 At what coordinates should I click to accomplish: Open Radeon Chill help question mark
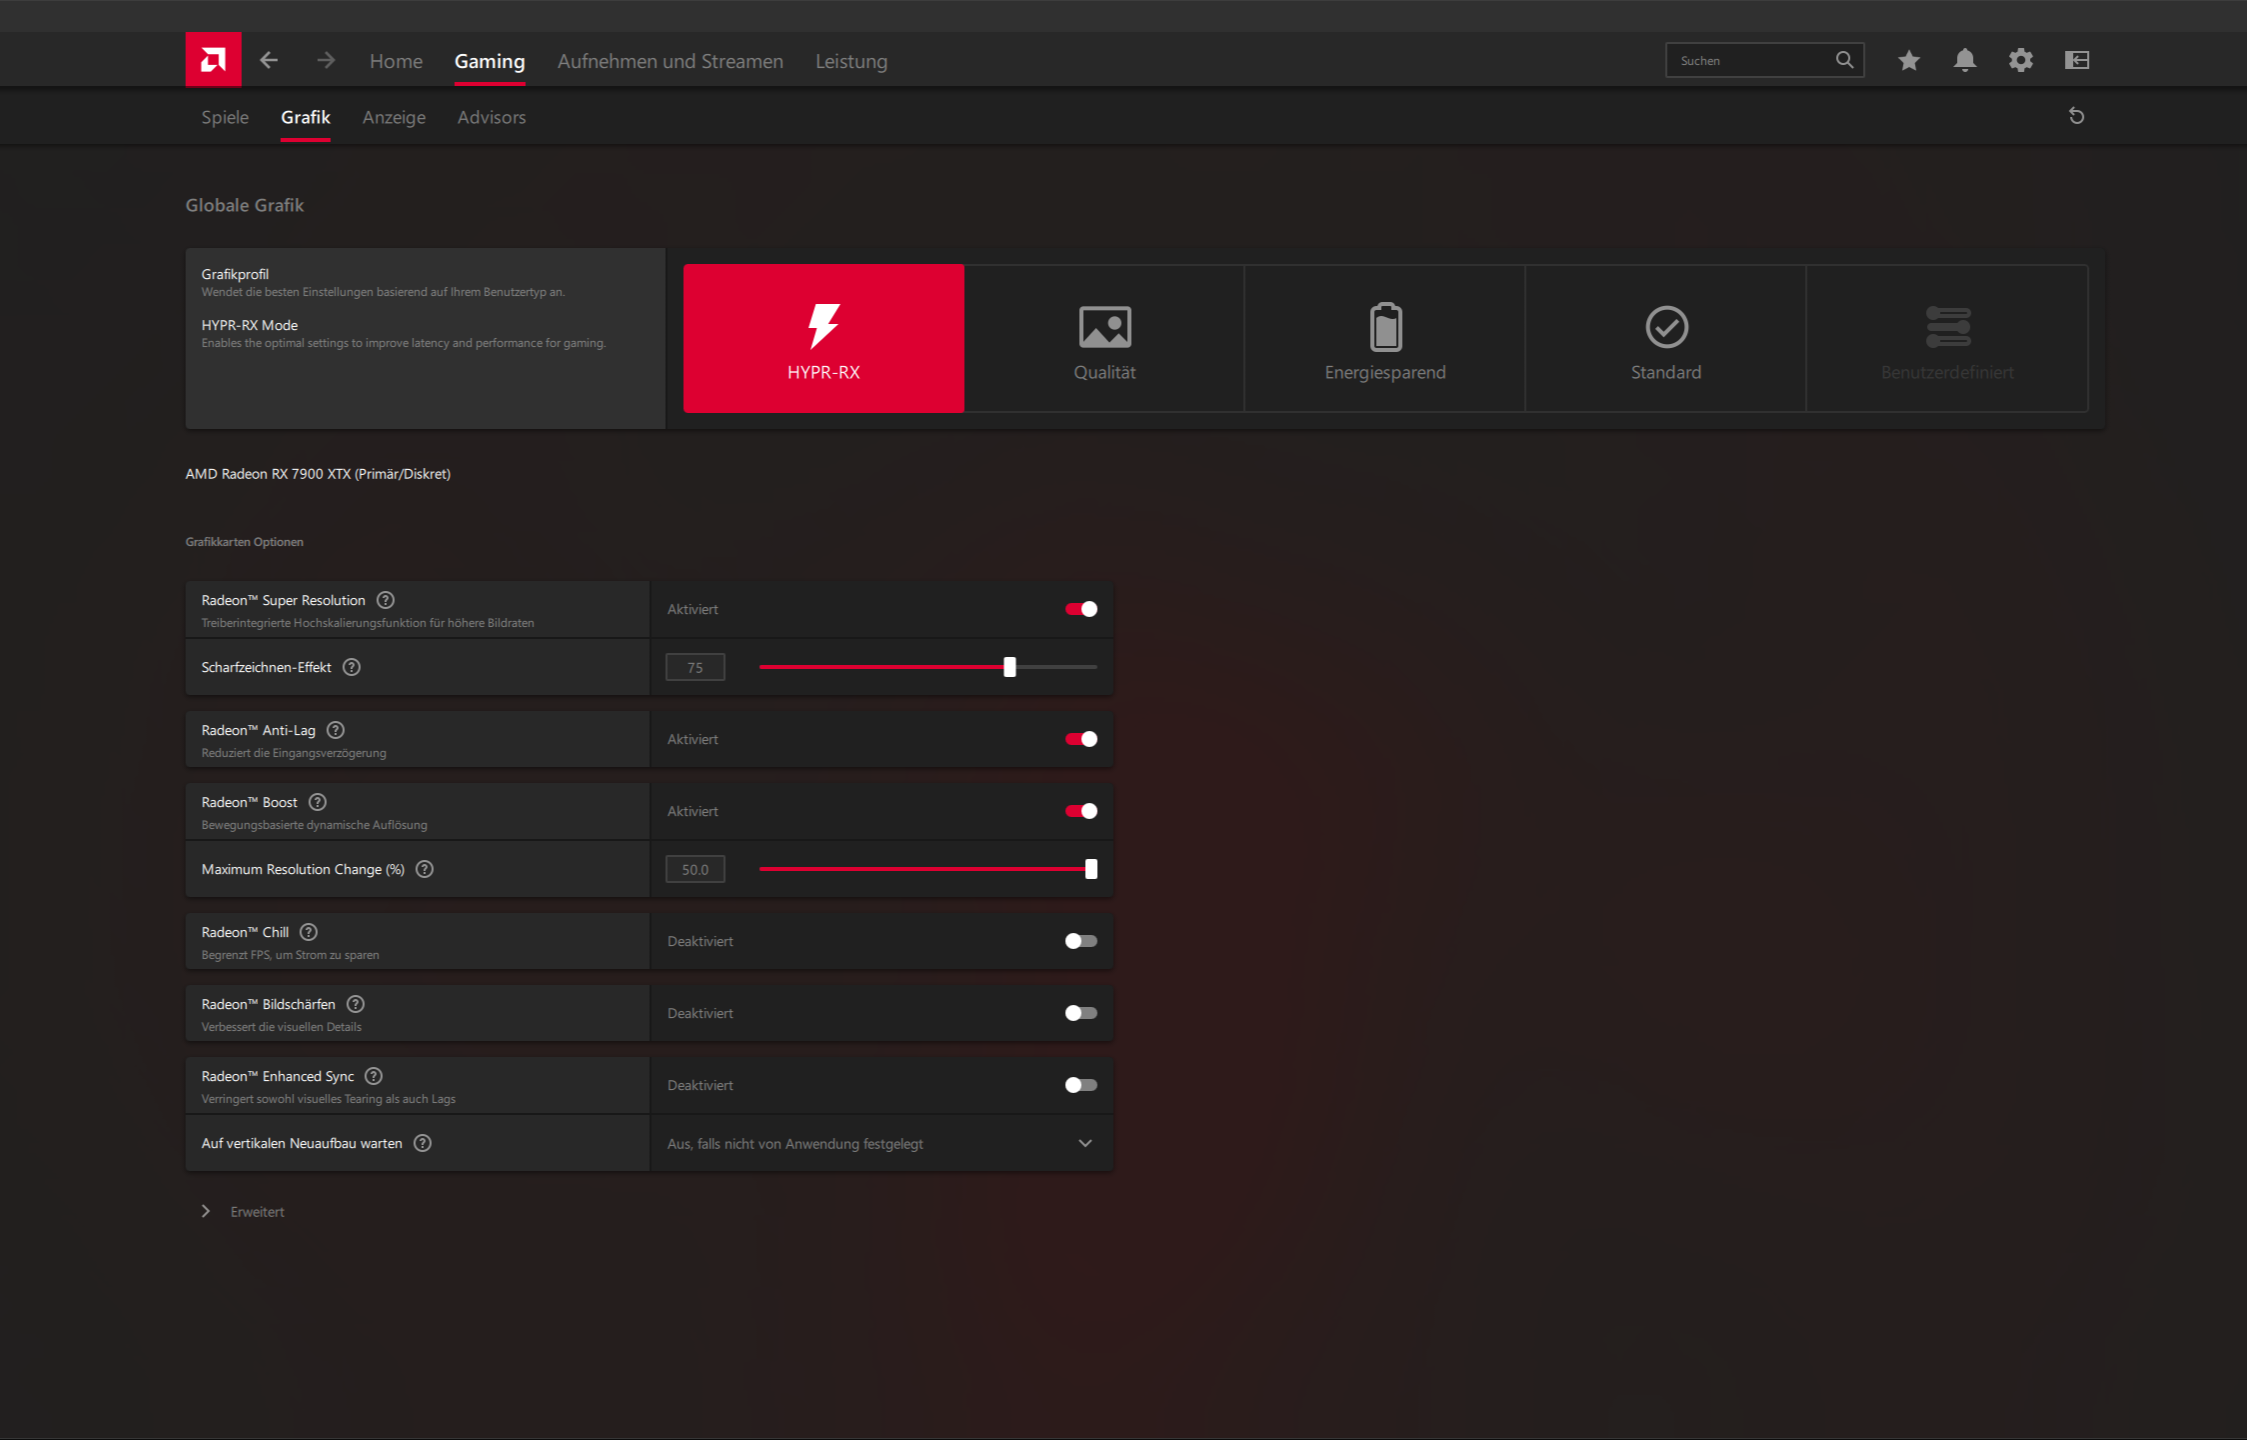click(309, 932)
